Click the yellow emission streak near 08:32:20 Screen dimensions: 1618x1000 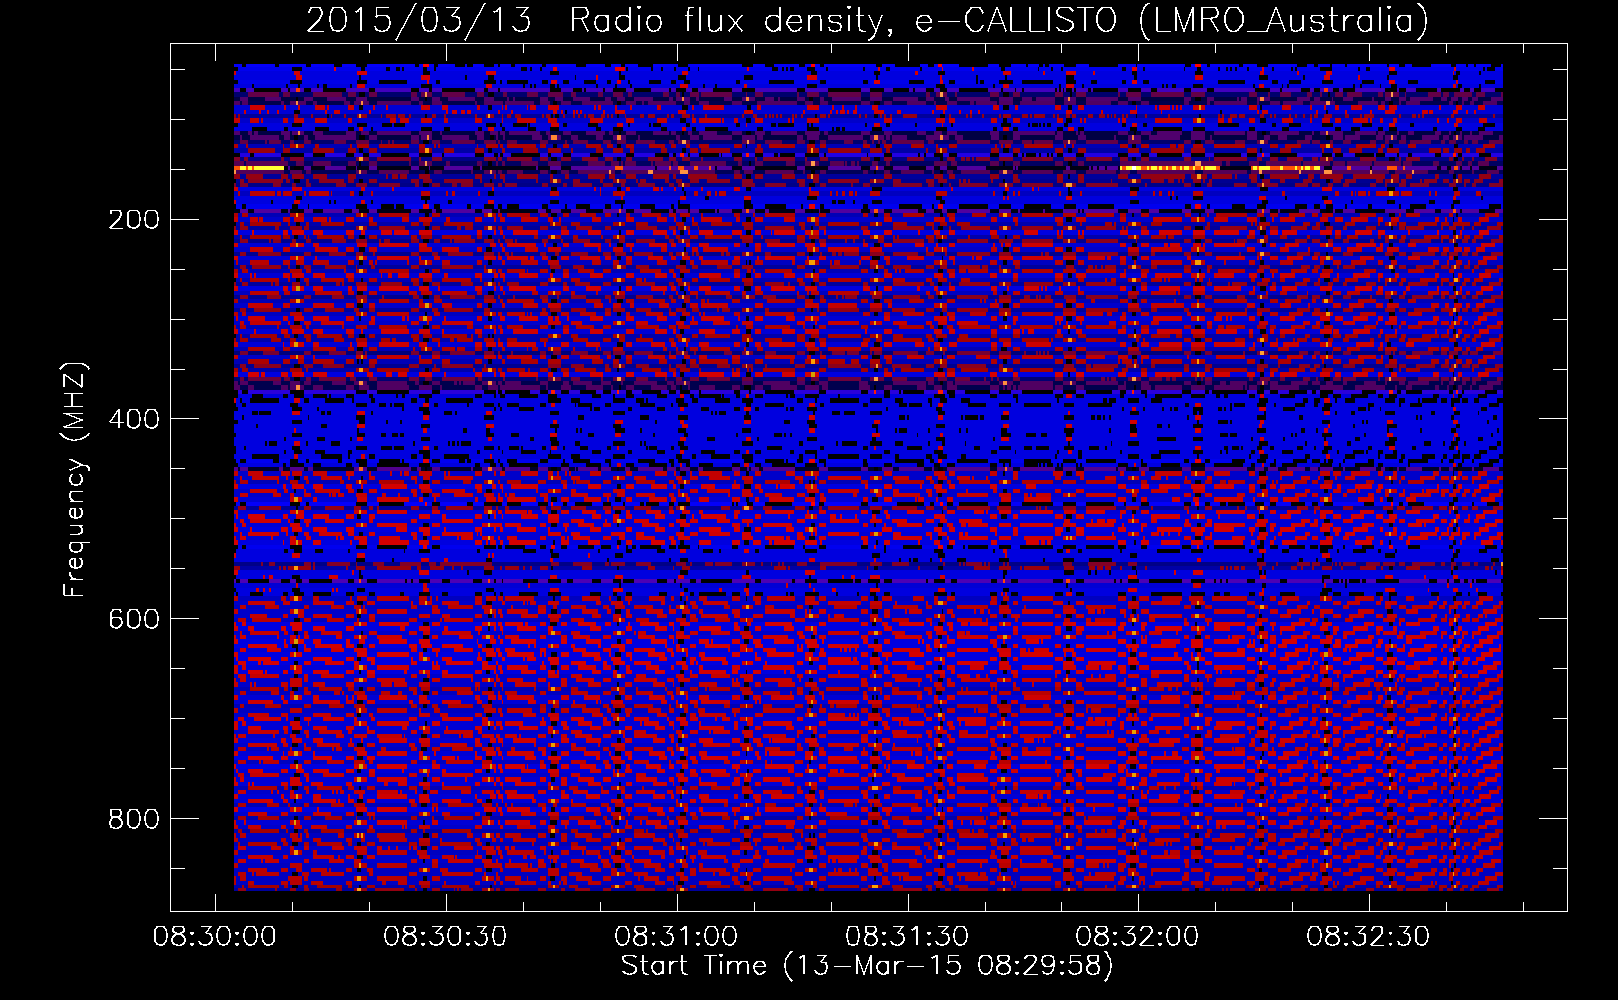tap(1286, 168)
